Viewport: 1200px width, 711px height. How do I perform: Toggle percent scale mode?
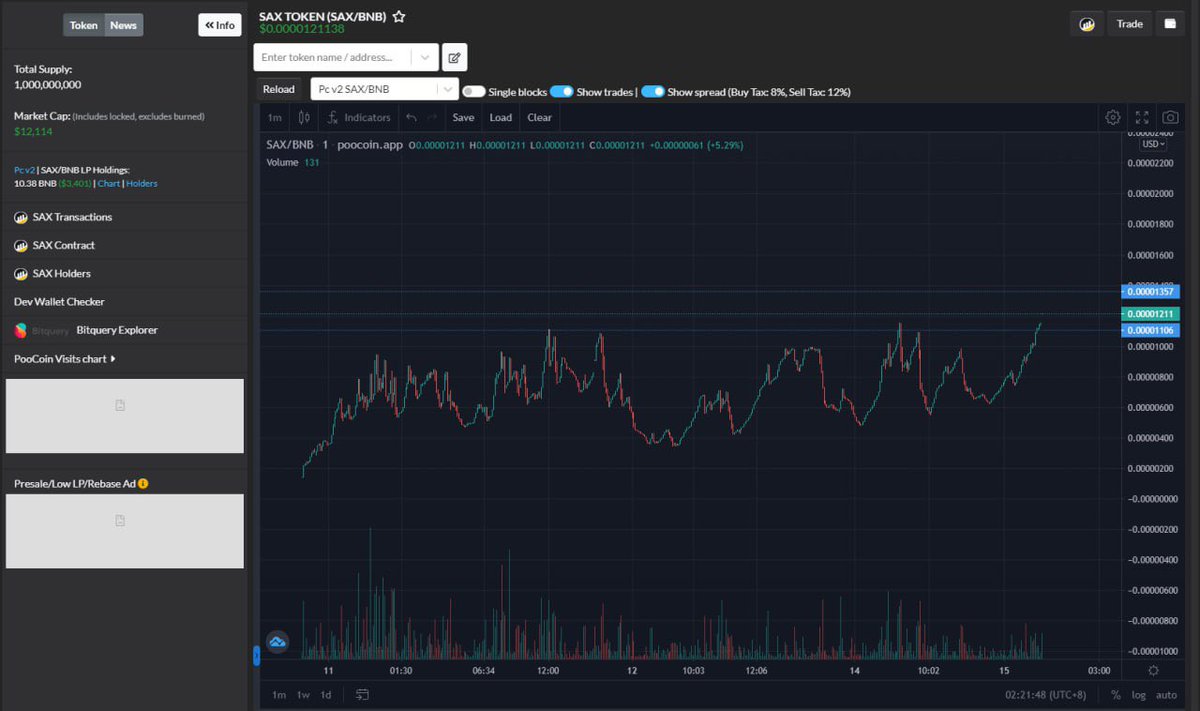point(1116,695)
